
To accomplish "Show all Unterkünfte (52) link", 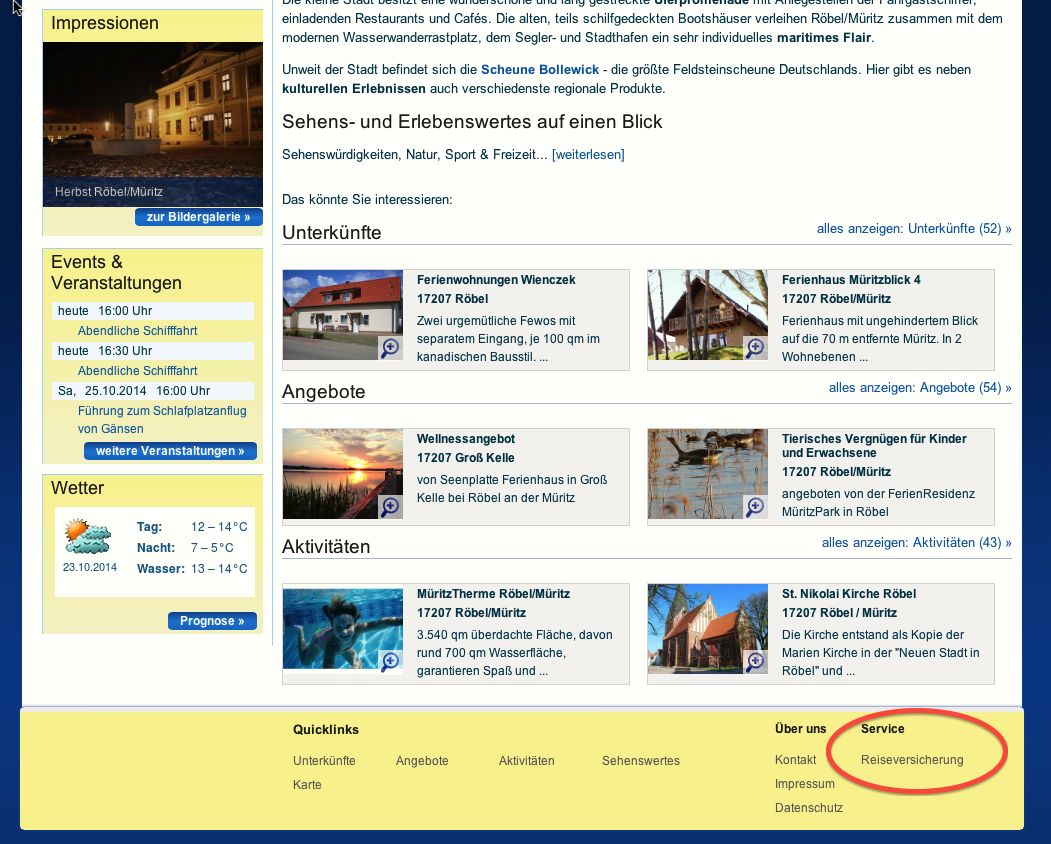I will [914, 229].
